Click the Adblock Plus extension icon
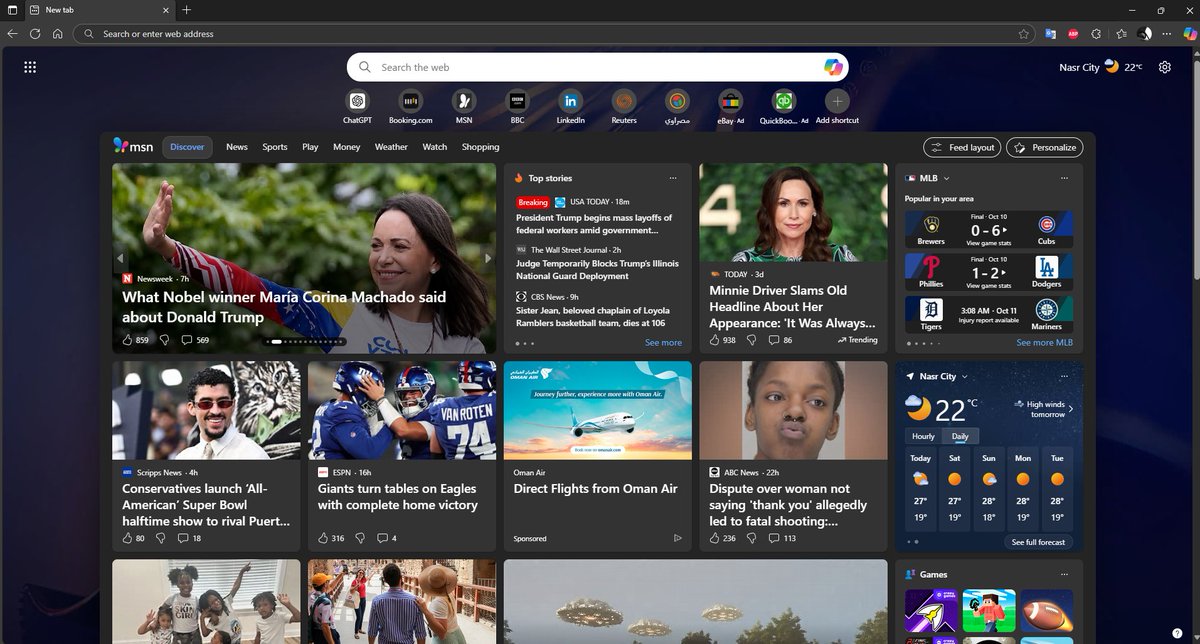1200x644 pixels. [1073, 33]
